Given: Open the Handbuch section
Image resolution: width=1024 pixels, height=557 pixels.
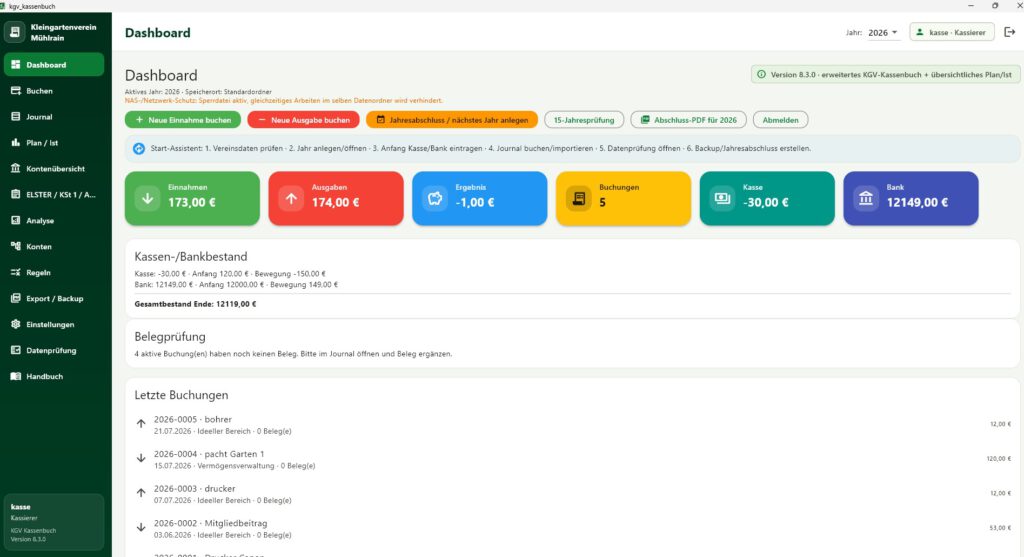Looking at the screenshot, I should pos(54,376).
